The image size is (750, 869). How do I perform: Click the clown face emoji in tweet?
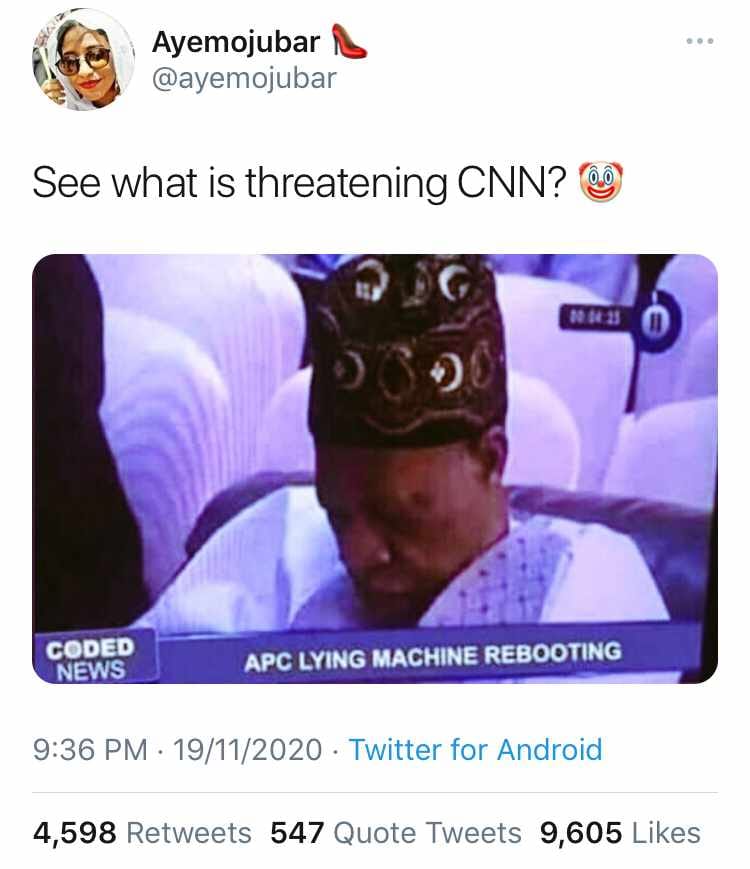[x=600, y=183]
